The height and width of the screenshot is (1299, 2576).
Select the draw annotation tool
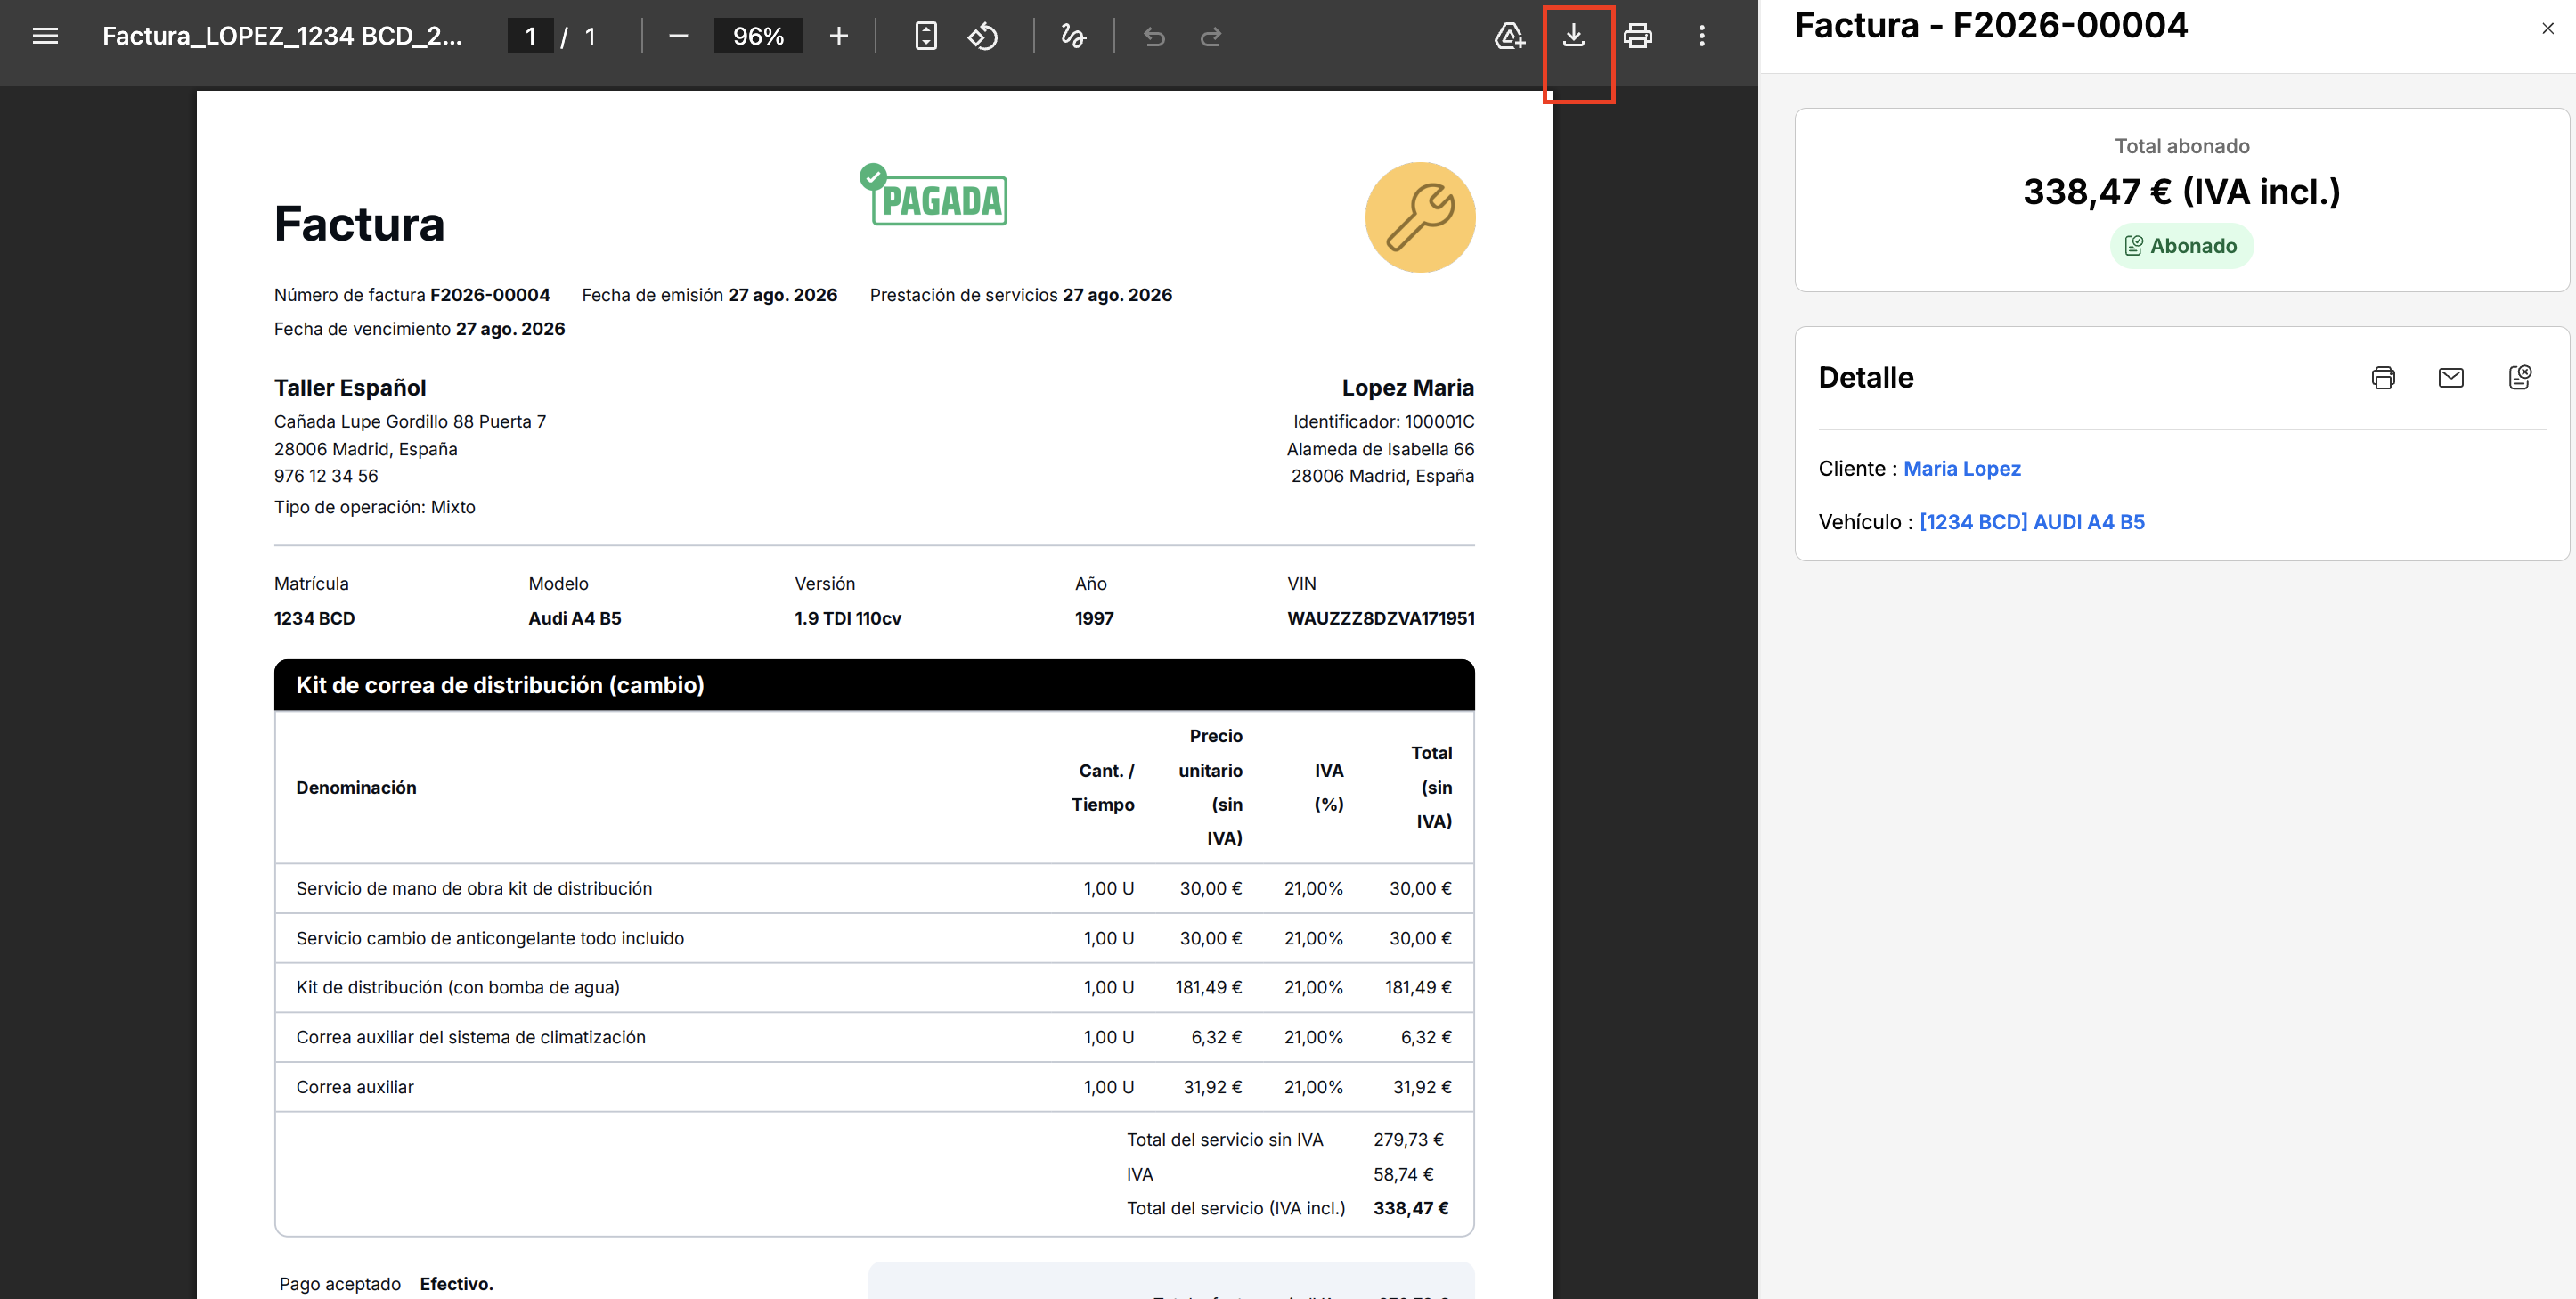pos(1073,36)
